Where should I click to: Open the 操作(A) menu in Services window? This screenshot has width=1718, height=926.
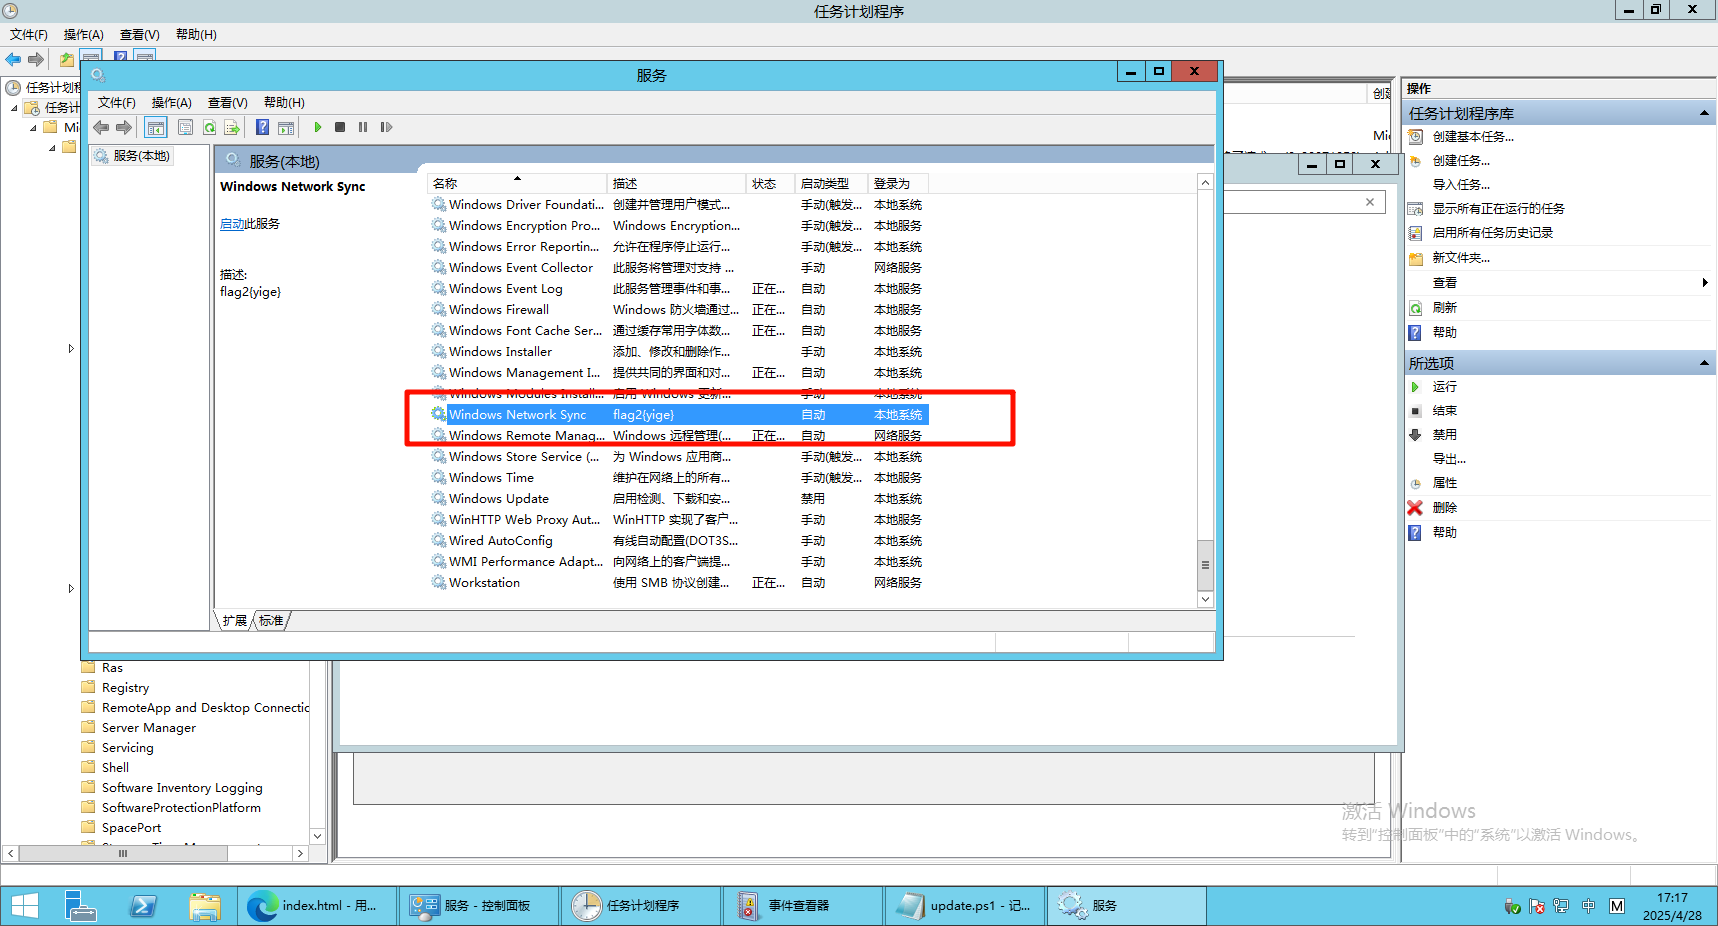pyautogui.click(x=172, y=103)
